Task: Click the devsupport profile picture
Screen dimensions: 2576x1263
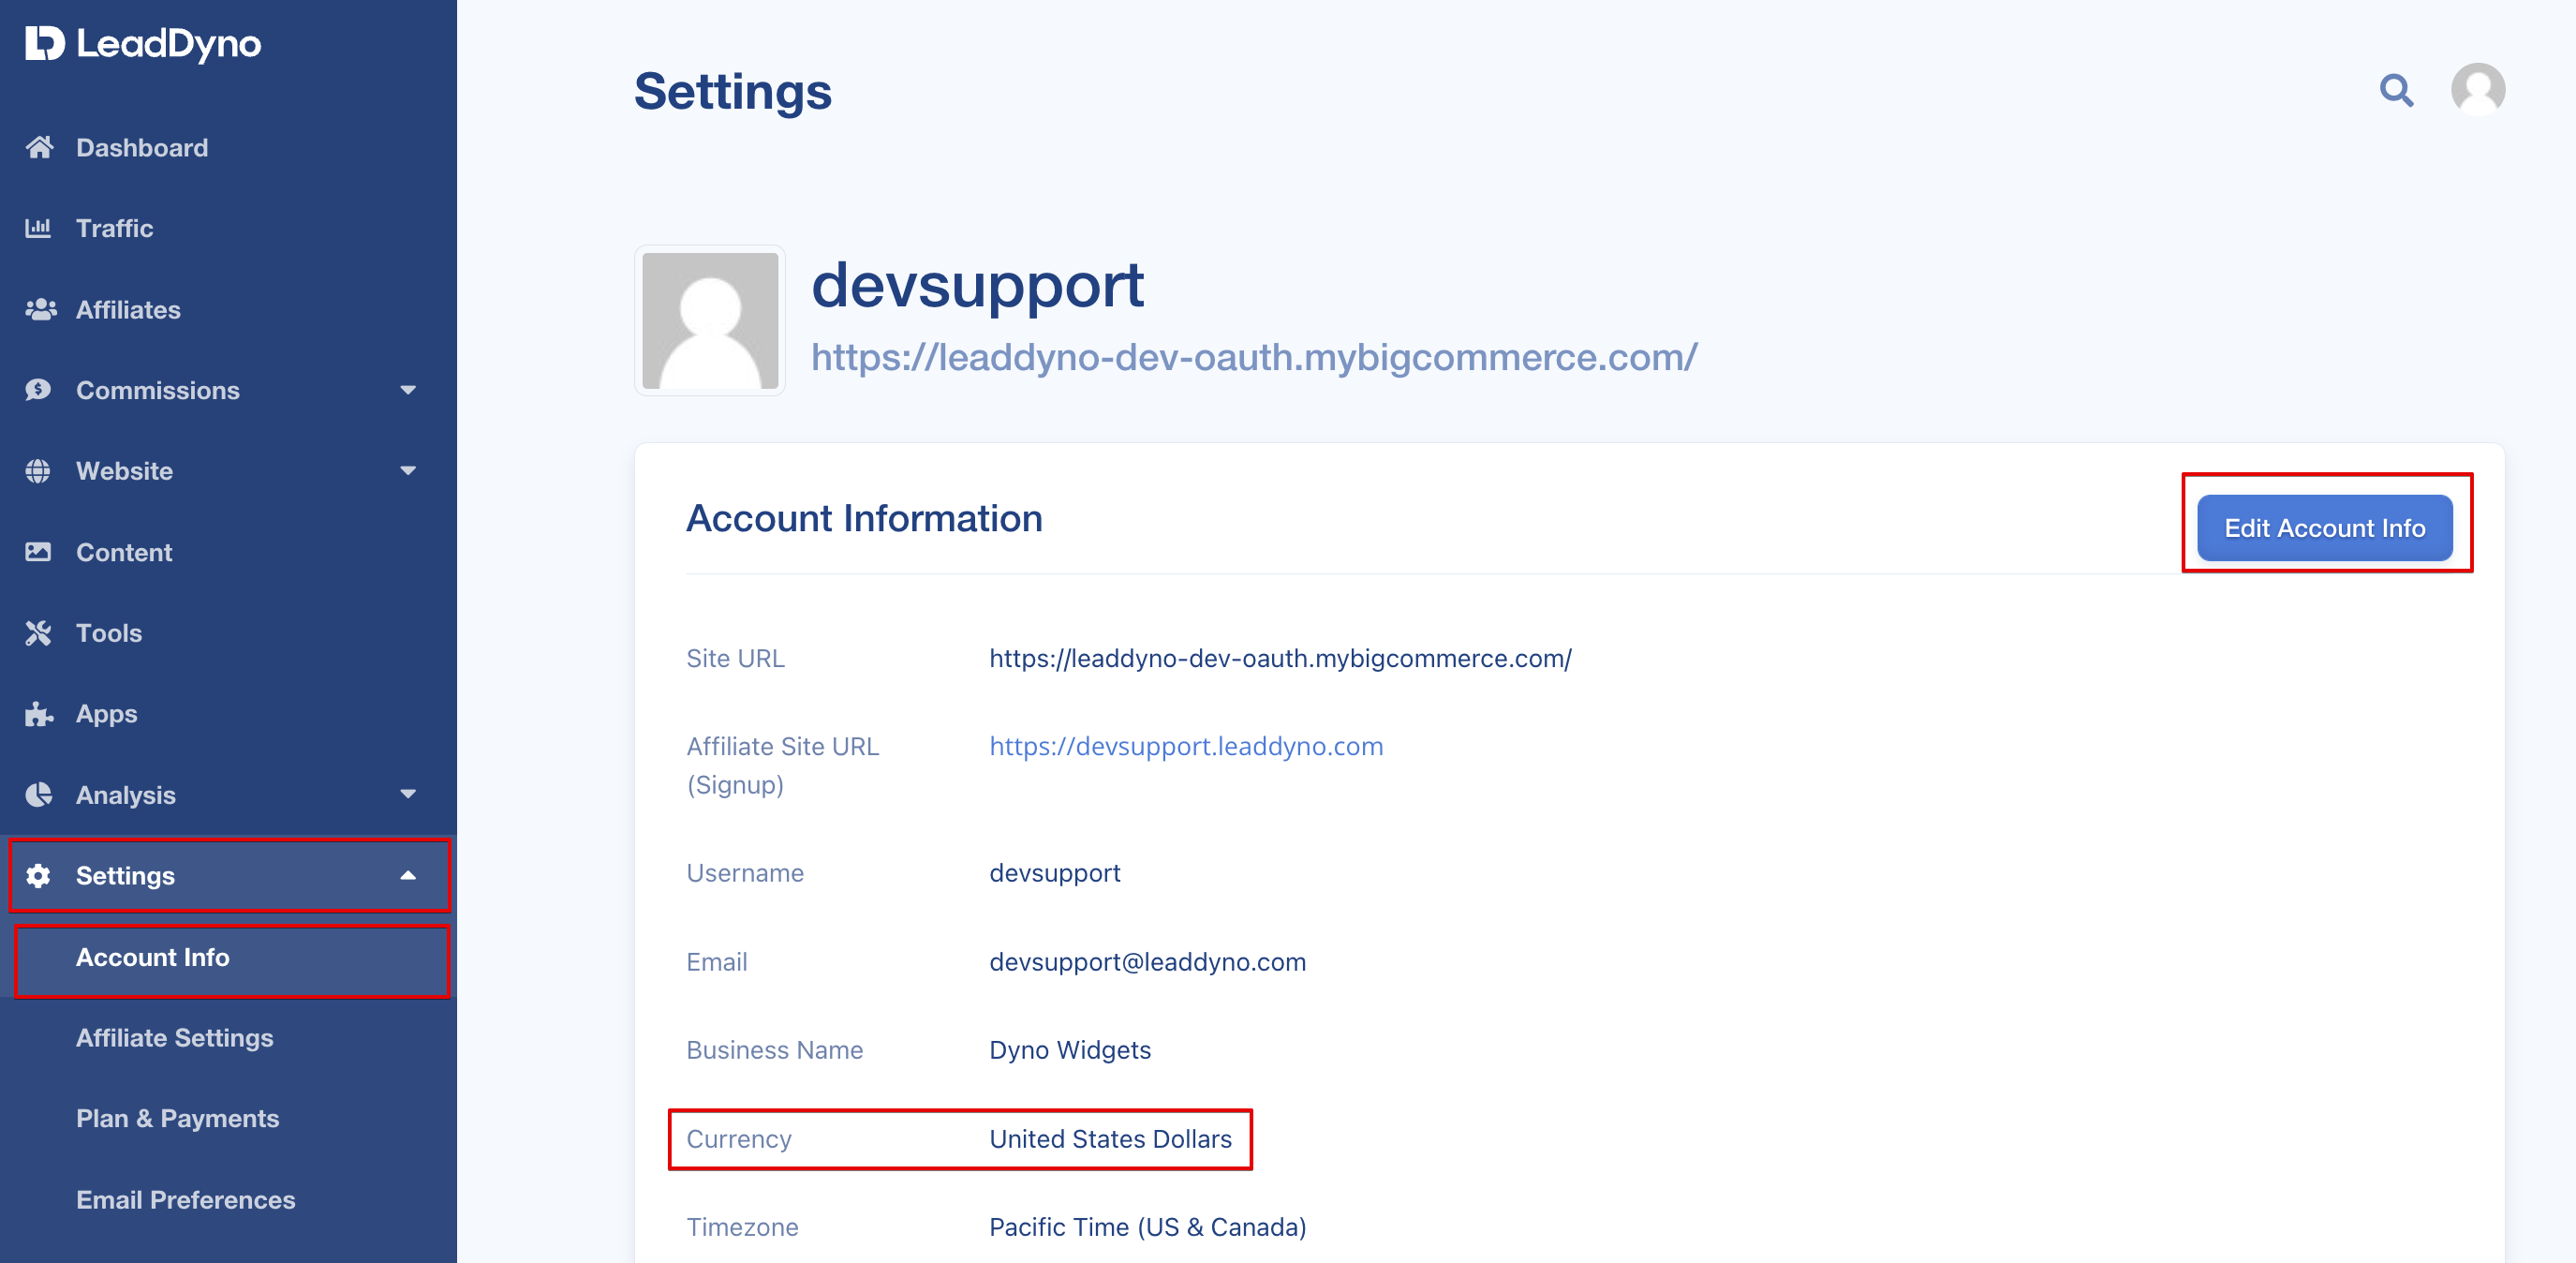Action: [x=710, y=320]
